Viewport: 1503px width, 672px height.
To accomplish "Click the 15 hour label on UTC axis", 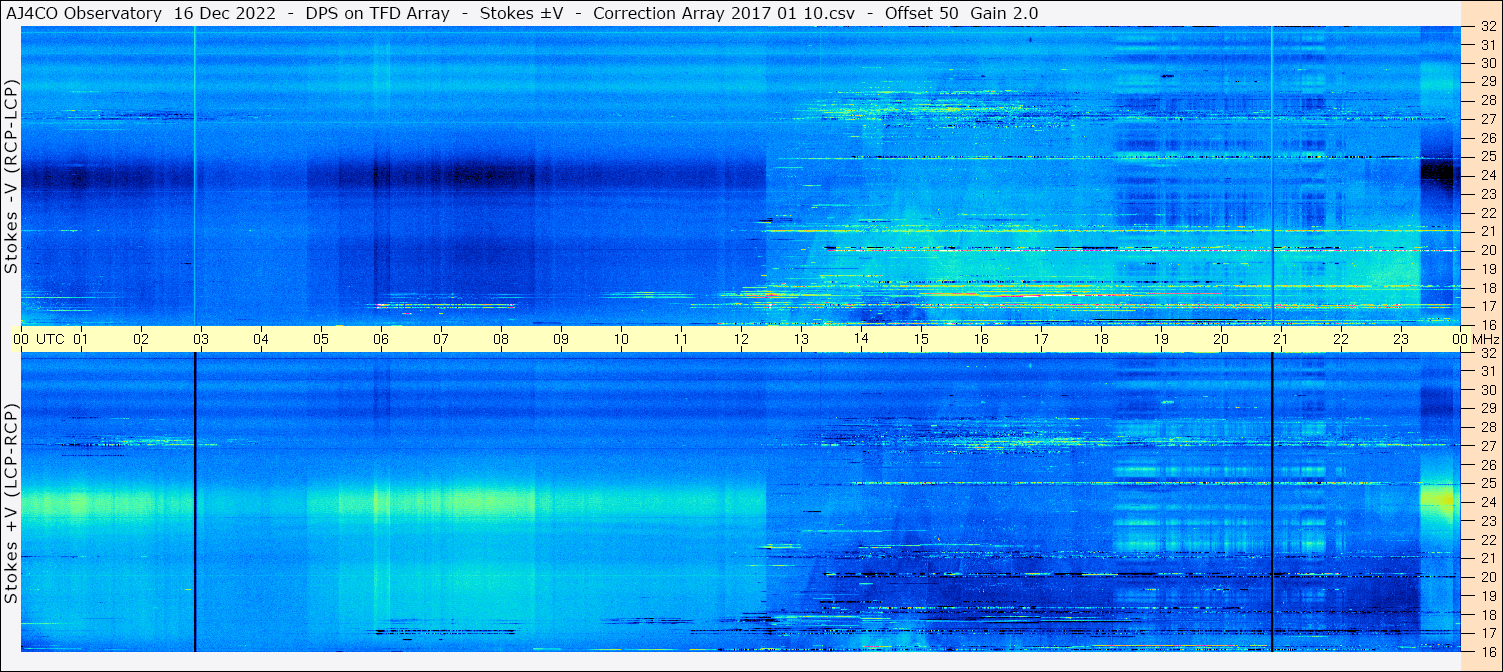I will pos(921,339).
